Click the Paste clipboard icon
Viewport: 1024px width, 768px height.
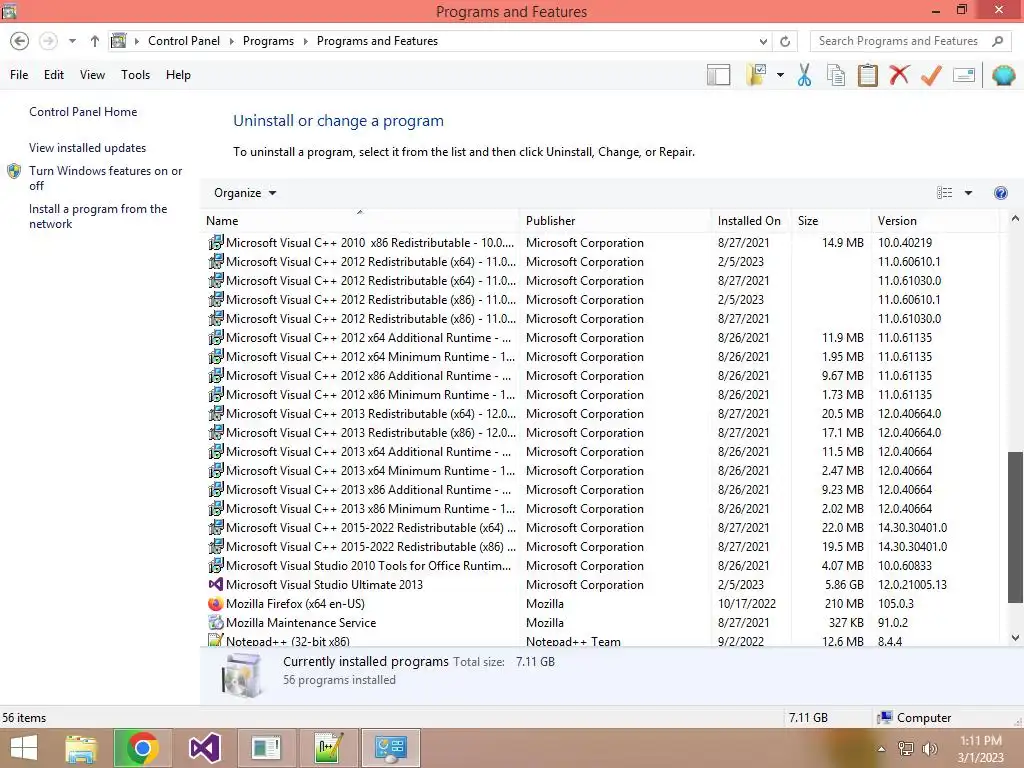point(868,75)
